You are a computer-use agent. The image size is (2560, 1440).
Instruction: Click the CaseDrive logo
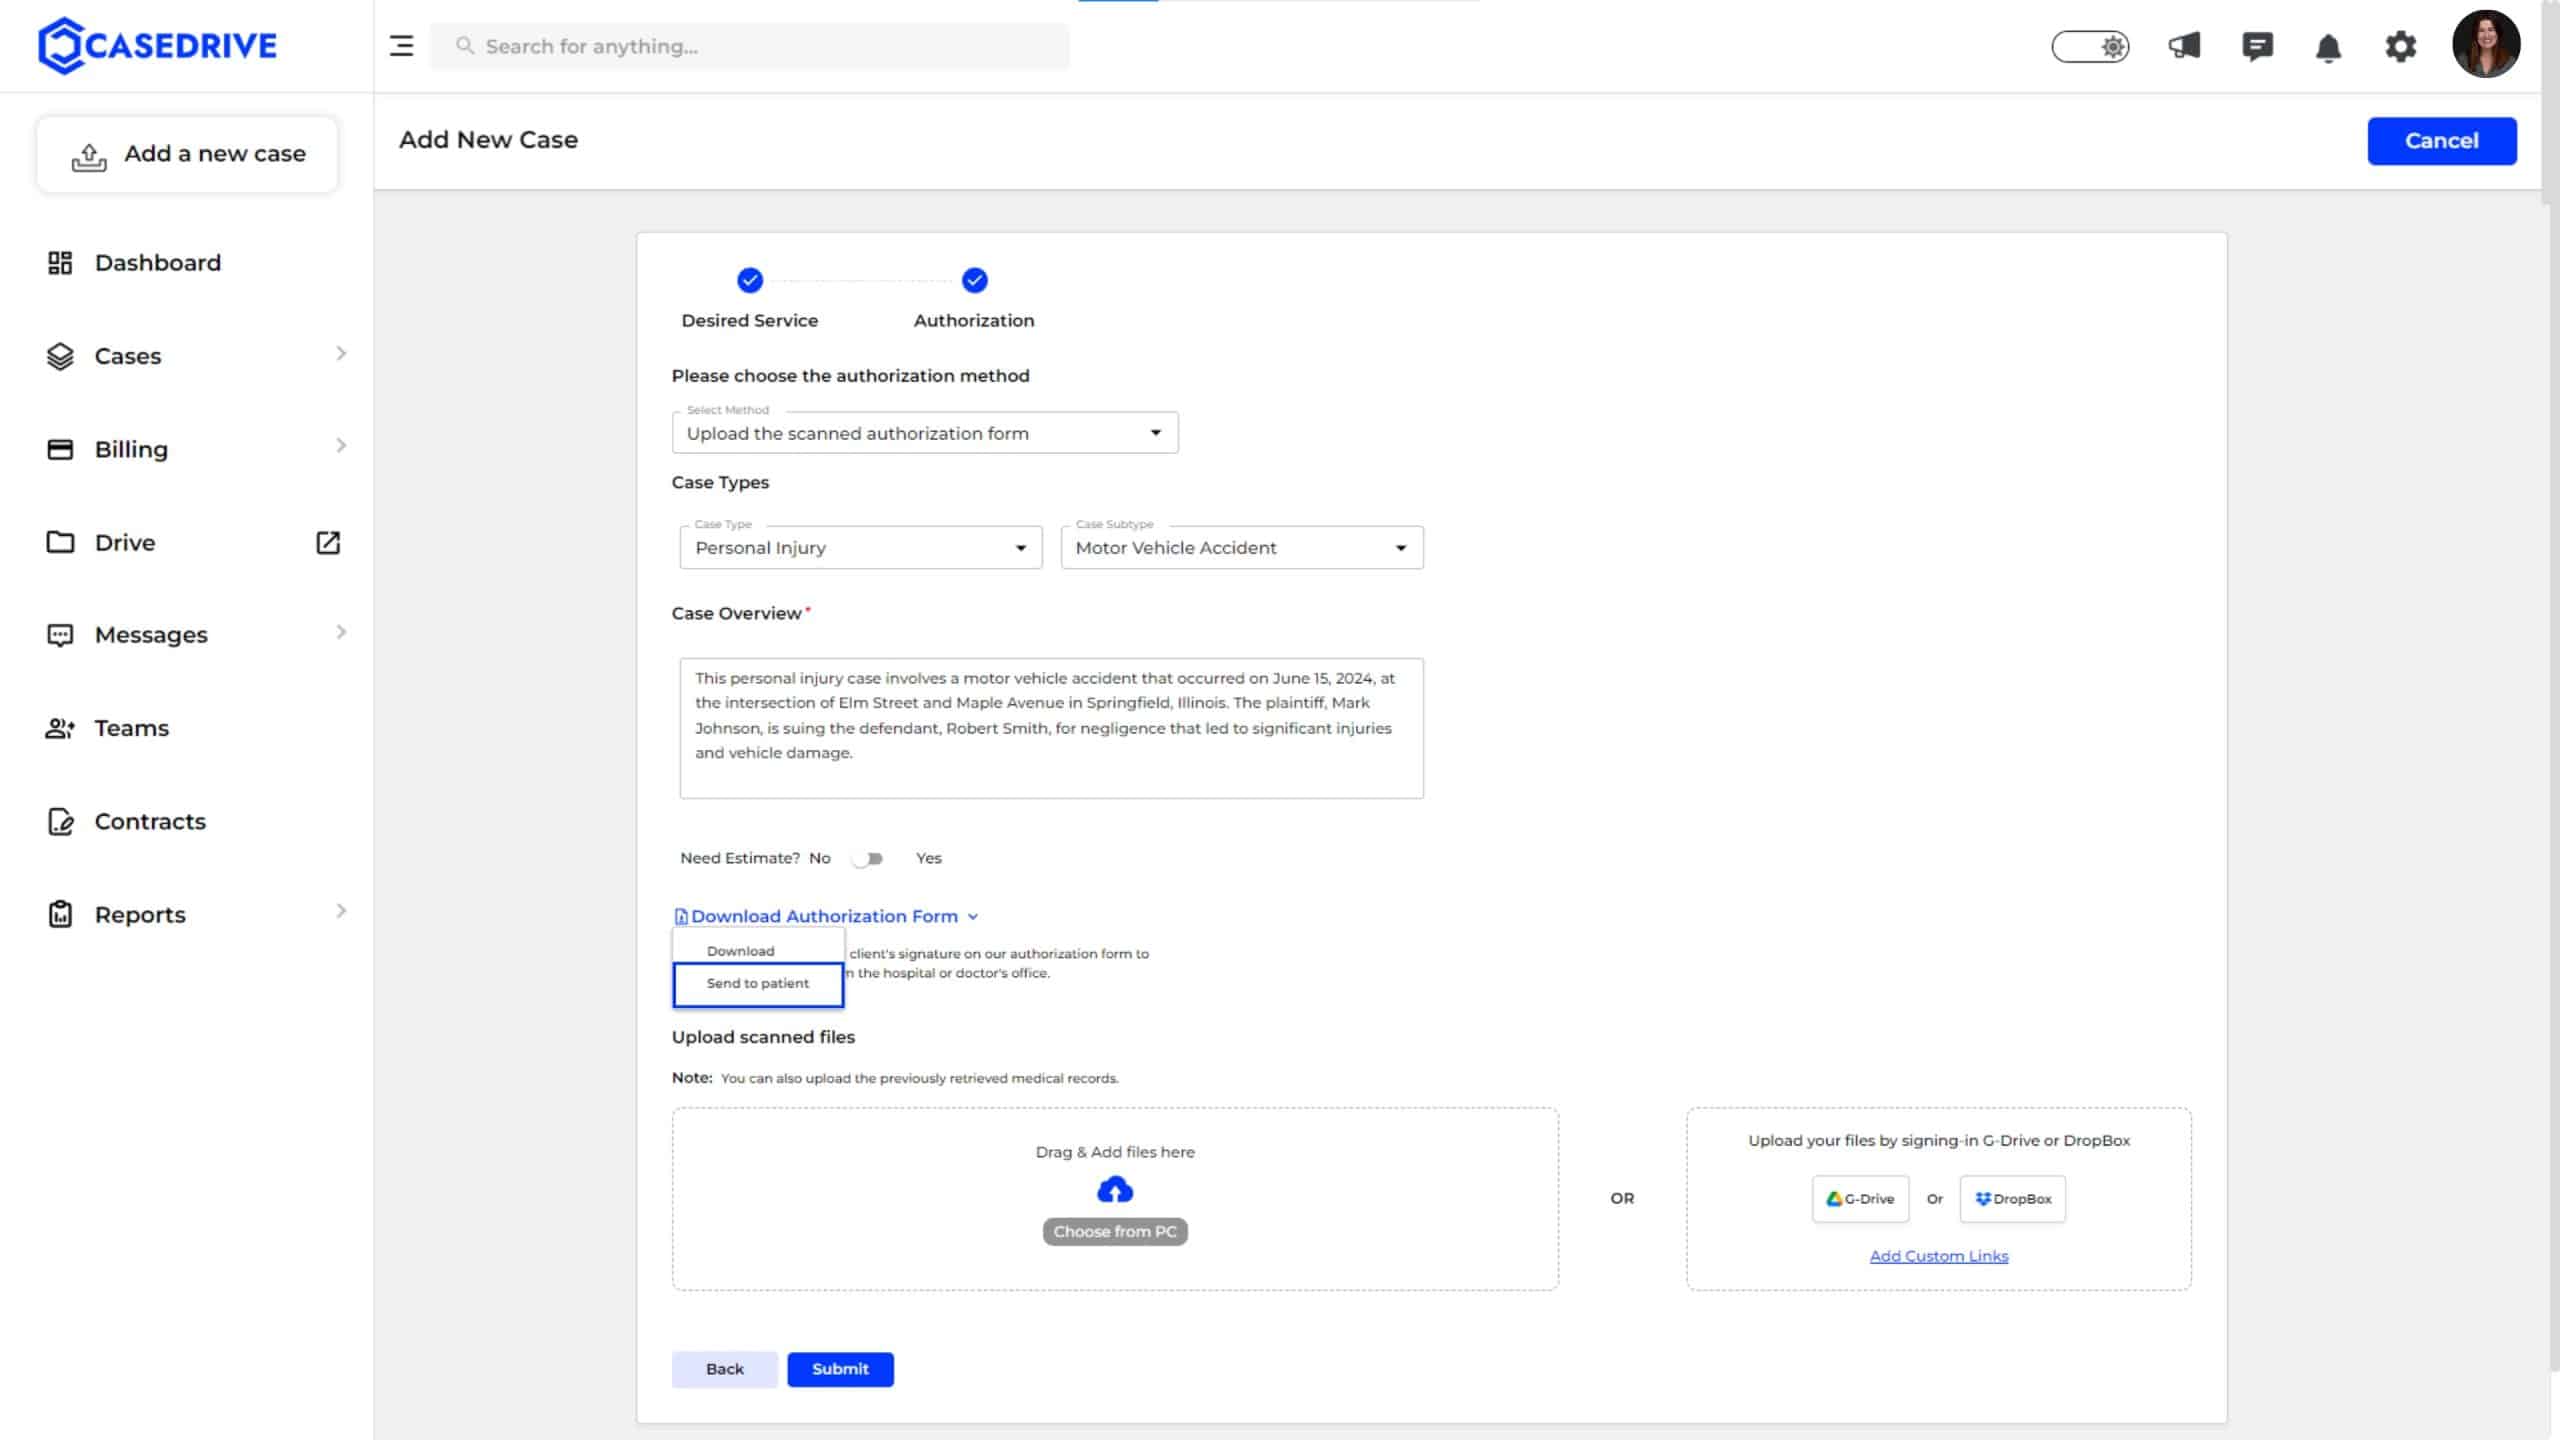[x=157, y=45]
